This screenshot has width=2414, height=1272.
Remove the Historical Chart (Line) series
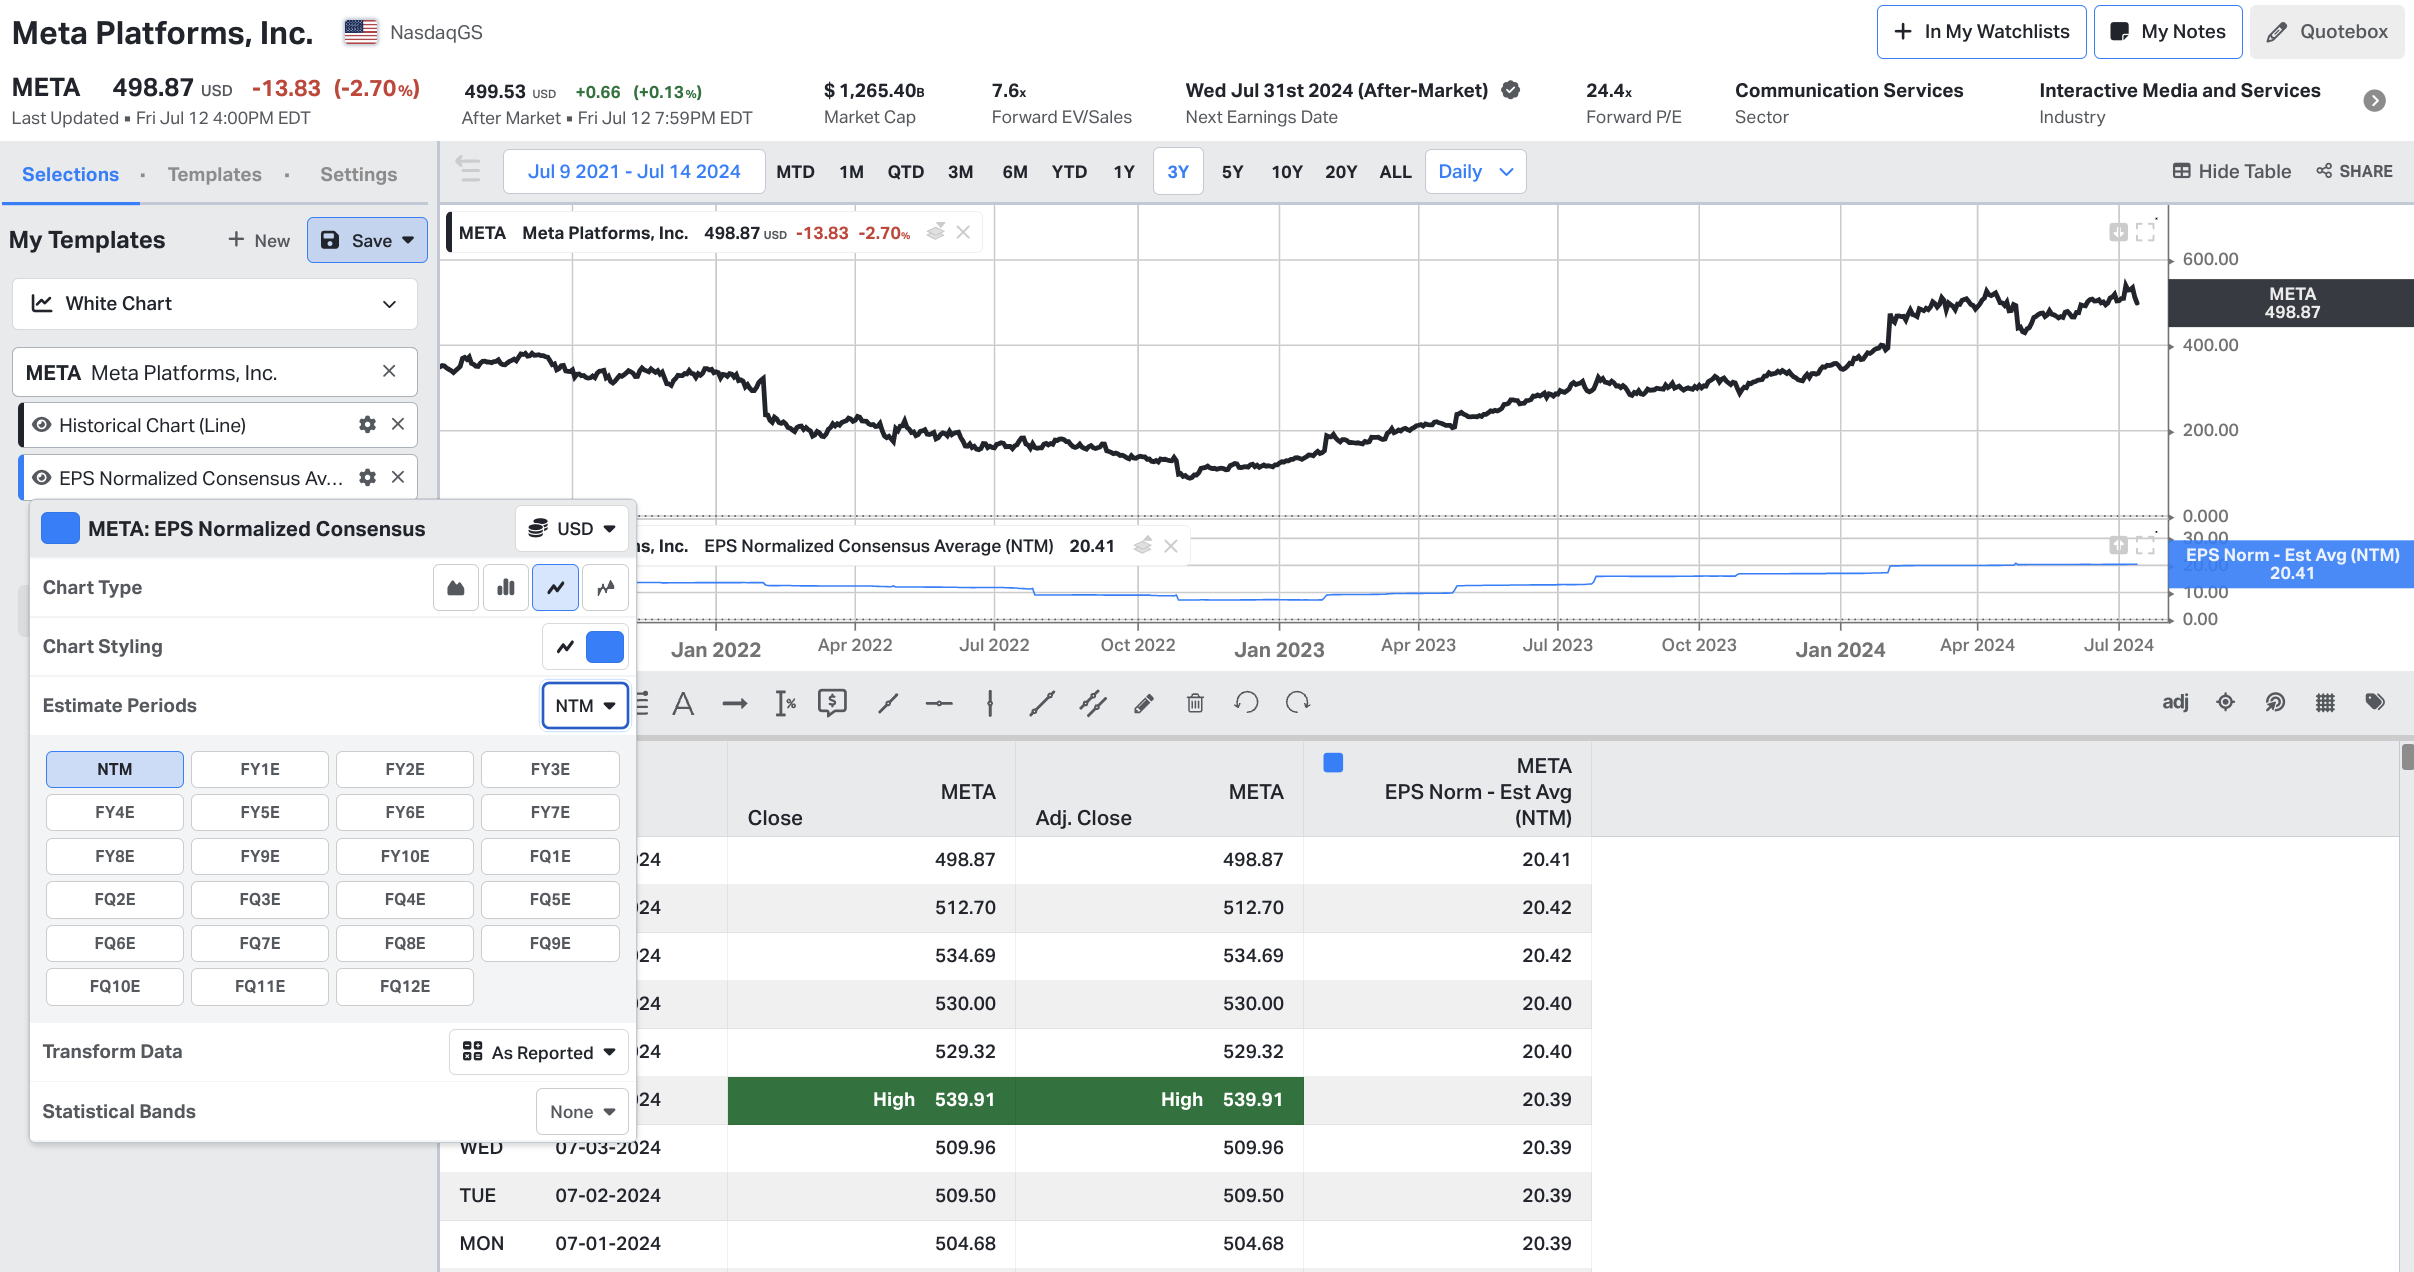click(398, 424)
